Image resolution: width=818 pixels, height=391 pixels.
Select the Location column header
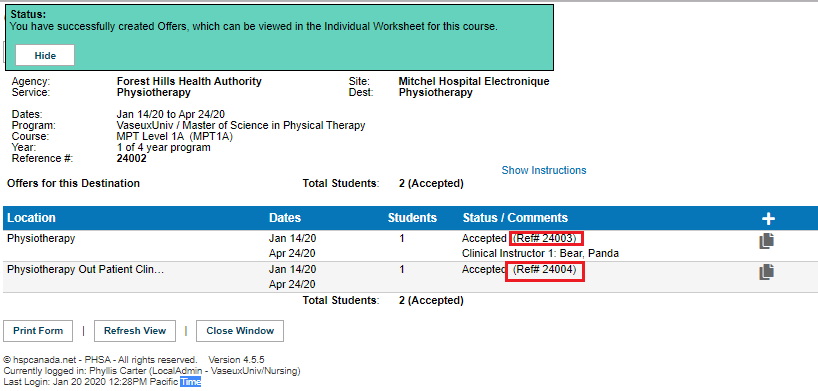pyautogui.click(x=31, y=218)
